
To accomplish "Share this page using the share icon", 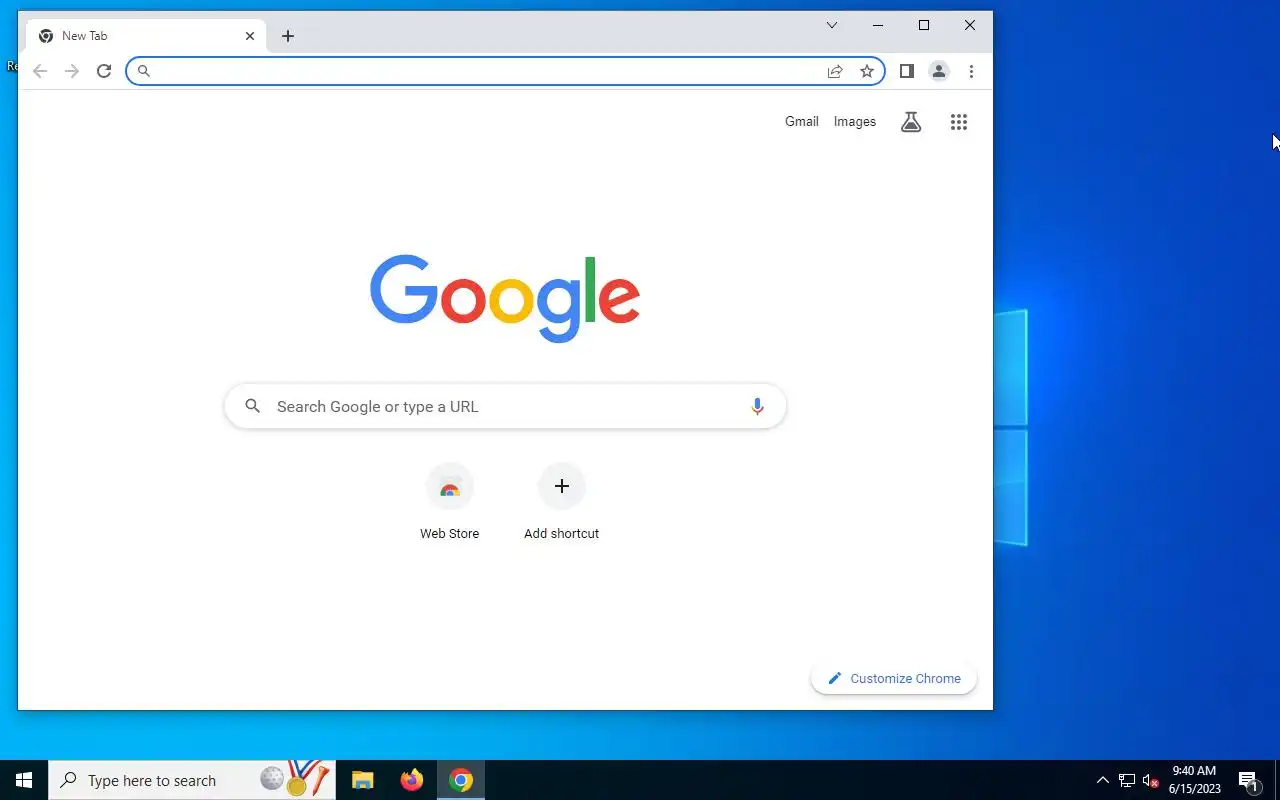I will point(835,71).
